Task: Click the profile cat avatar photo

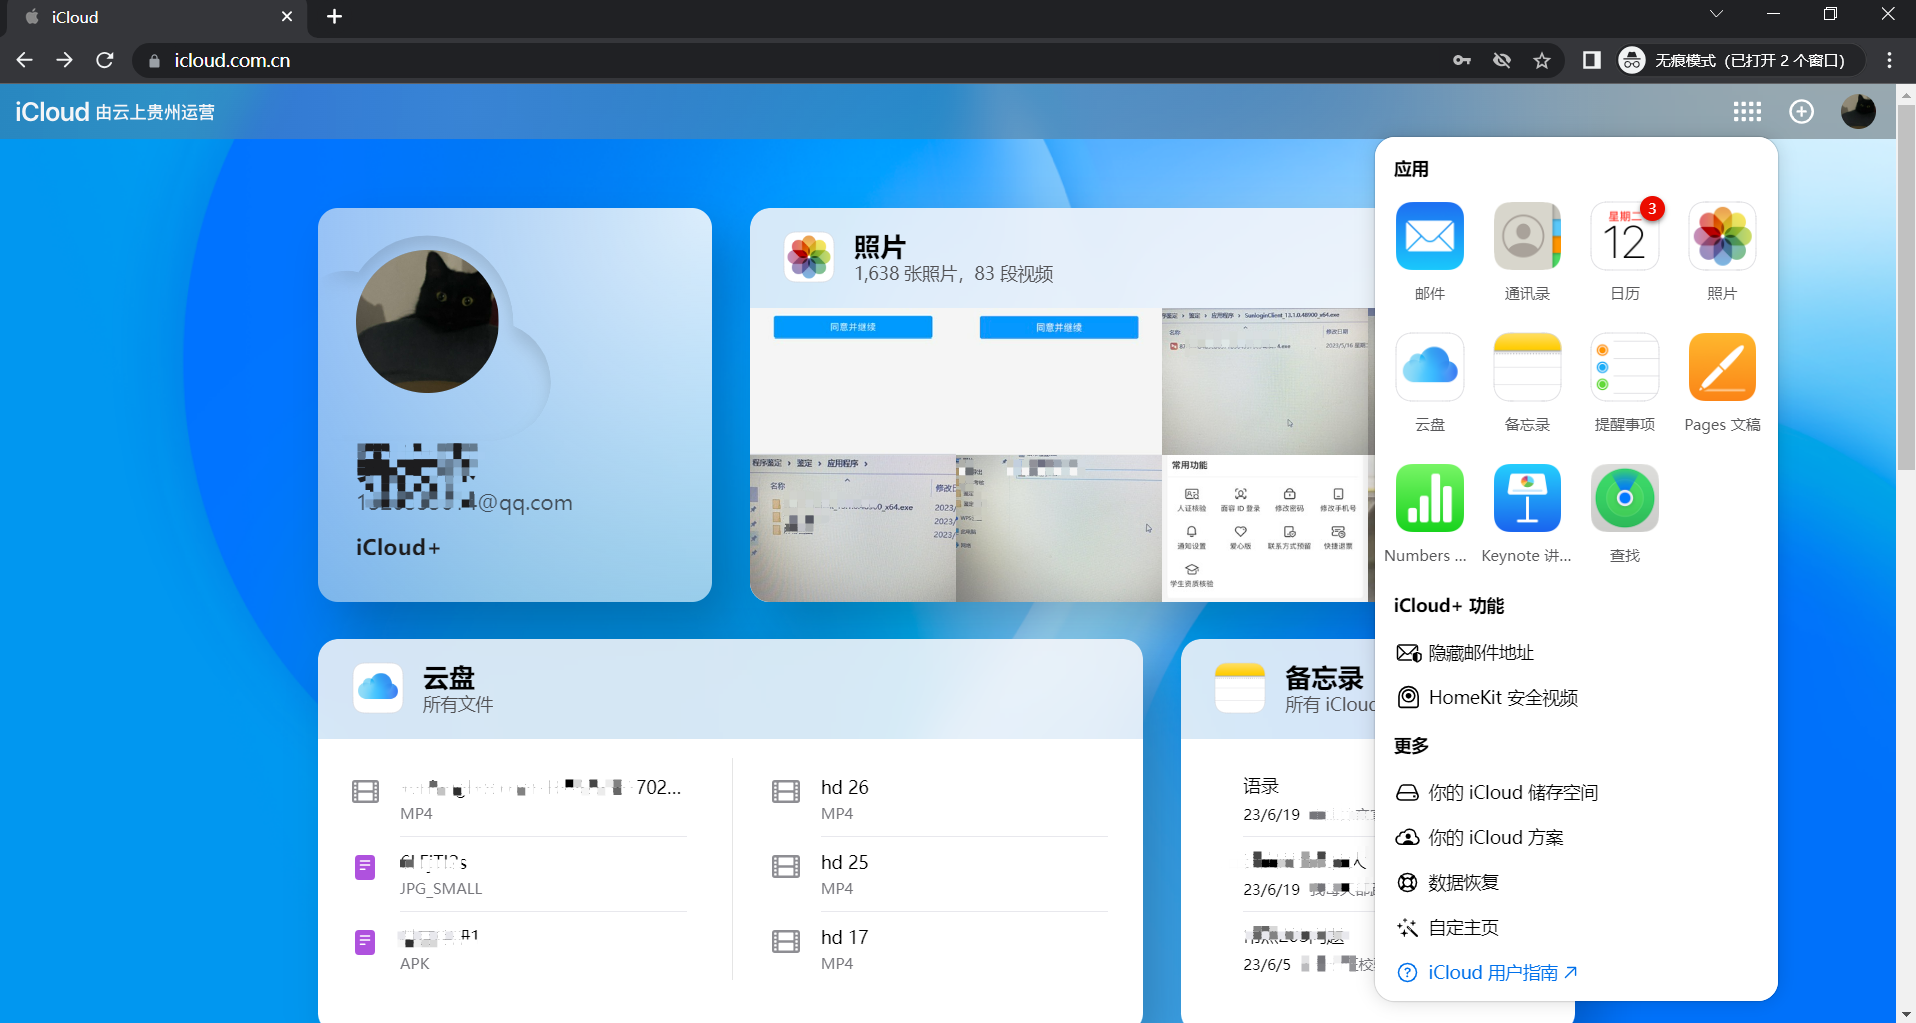Action: [427, 321]
